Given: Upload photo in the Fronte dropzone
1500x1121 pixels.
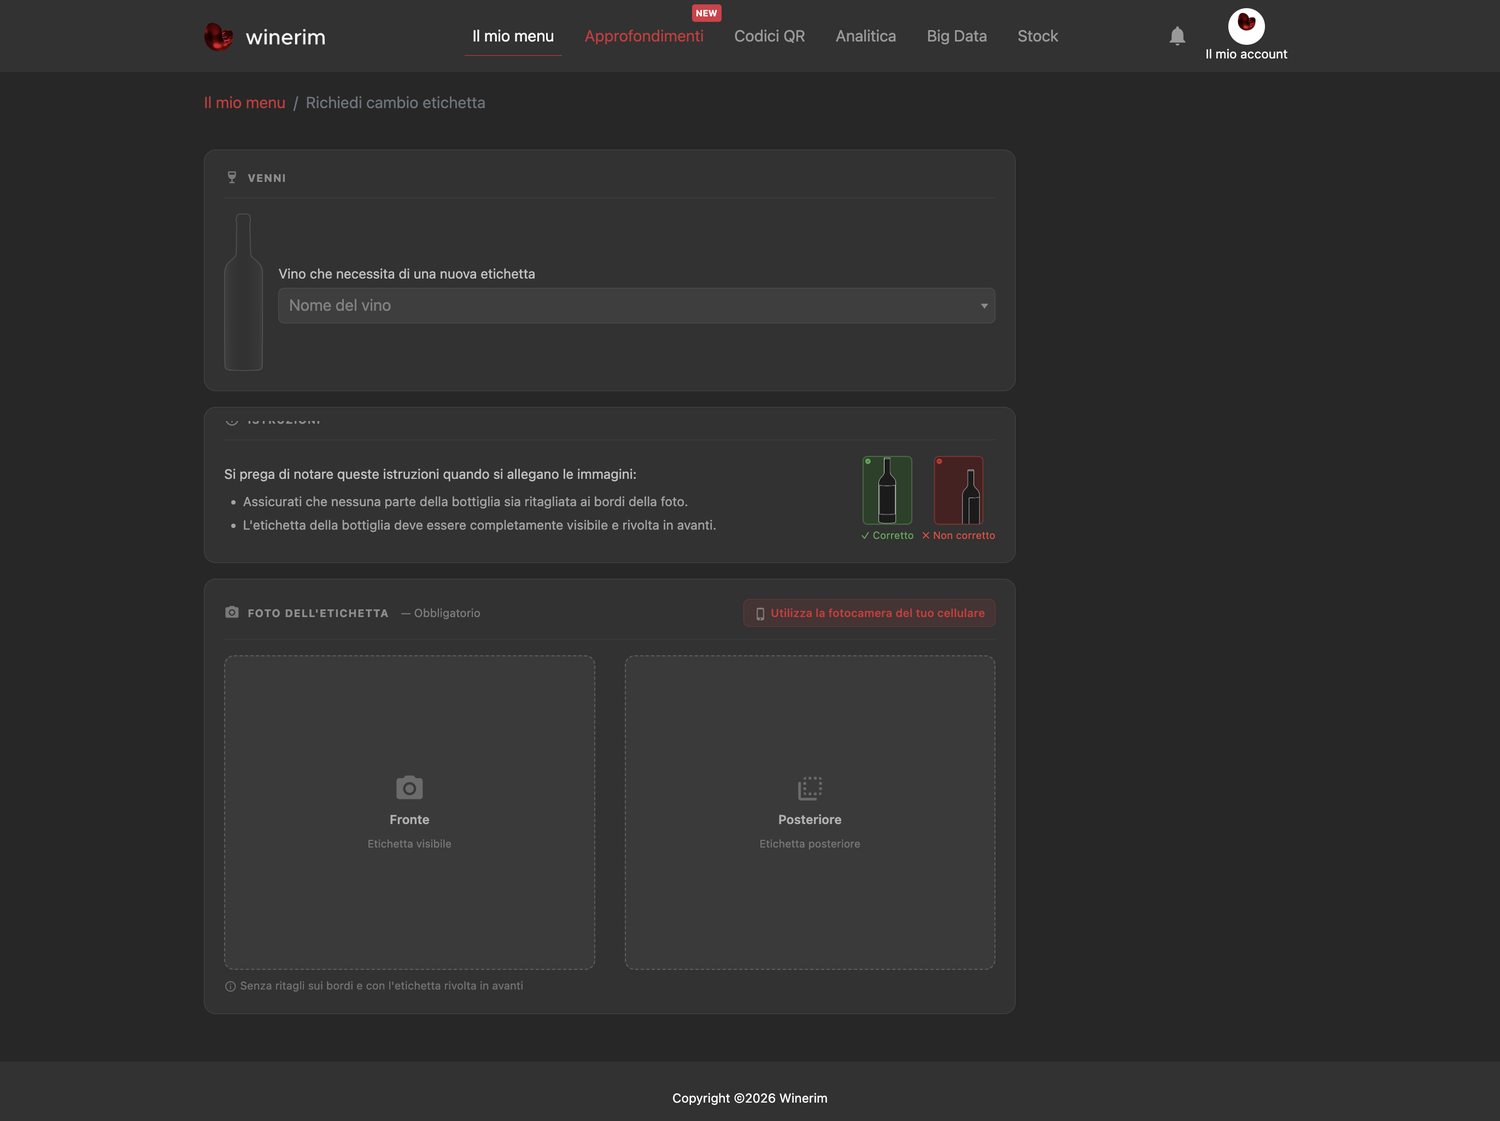Looking at the screenshot, I should click(409, 812).
